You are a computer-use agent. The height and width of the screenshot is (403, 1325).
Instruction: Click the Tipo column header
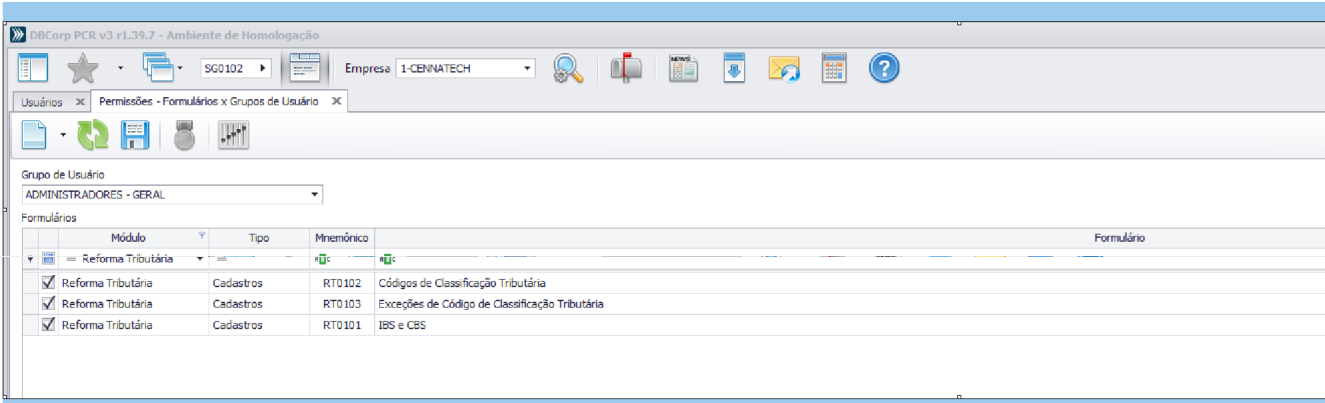(x=259, y=238)
